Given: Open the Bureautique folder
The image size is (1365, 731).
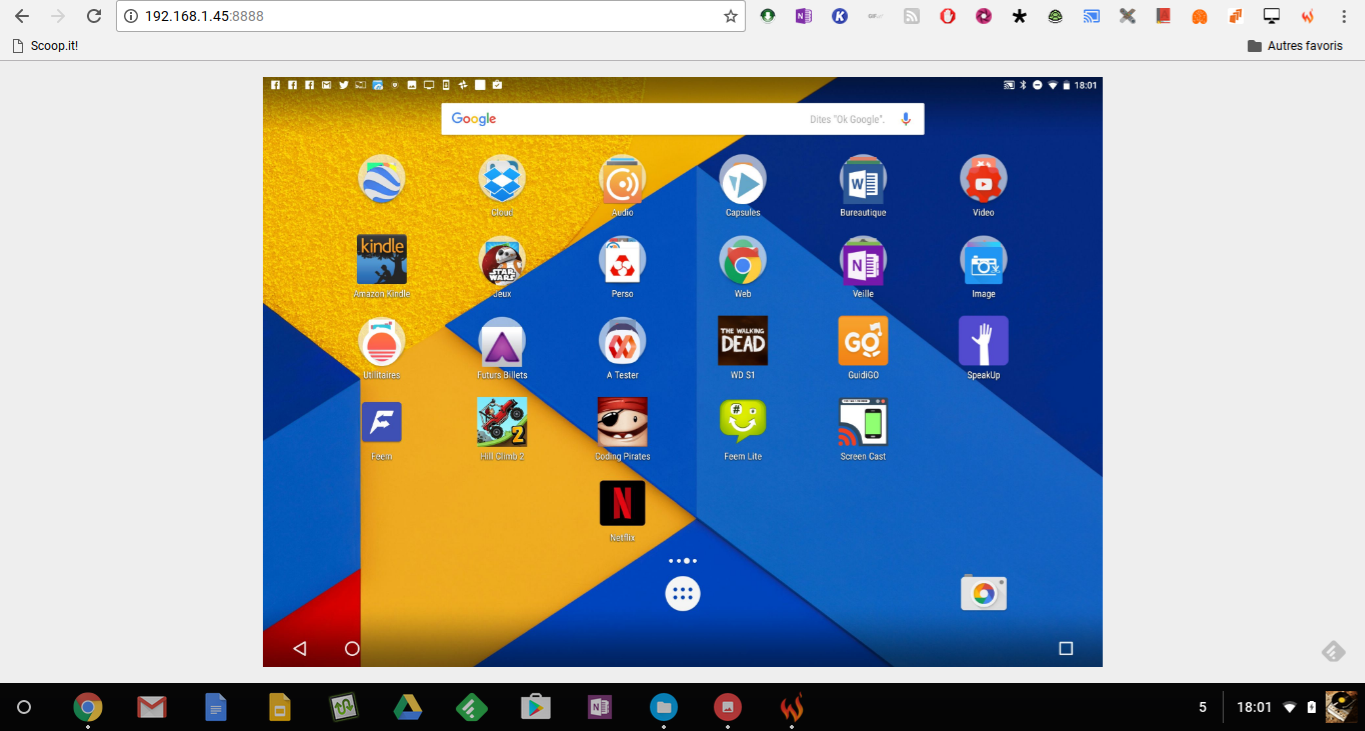Looking at the screenshot, I should (x=863, y=180).
